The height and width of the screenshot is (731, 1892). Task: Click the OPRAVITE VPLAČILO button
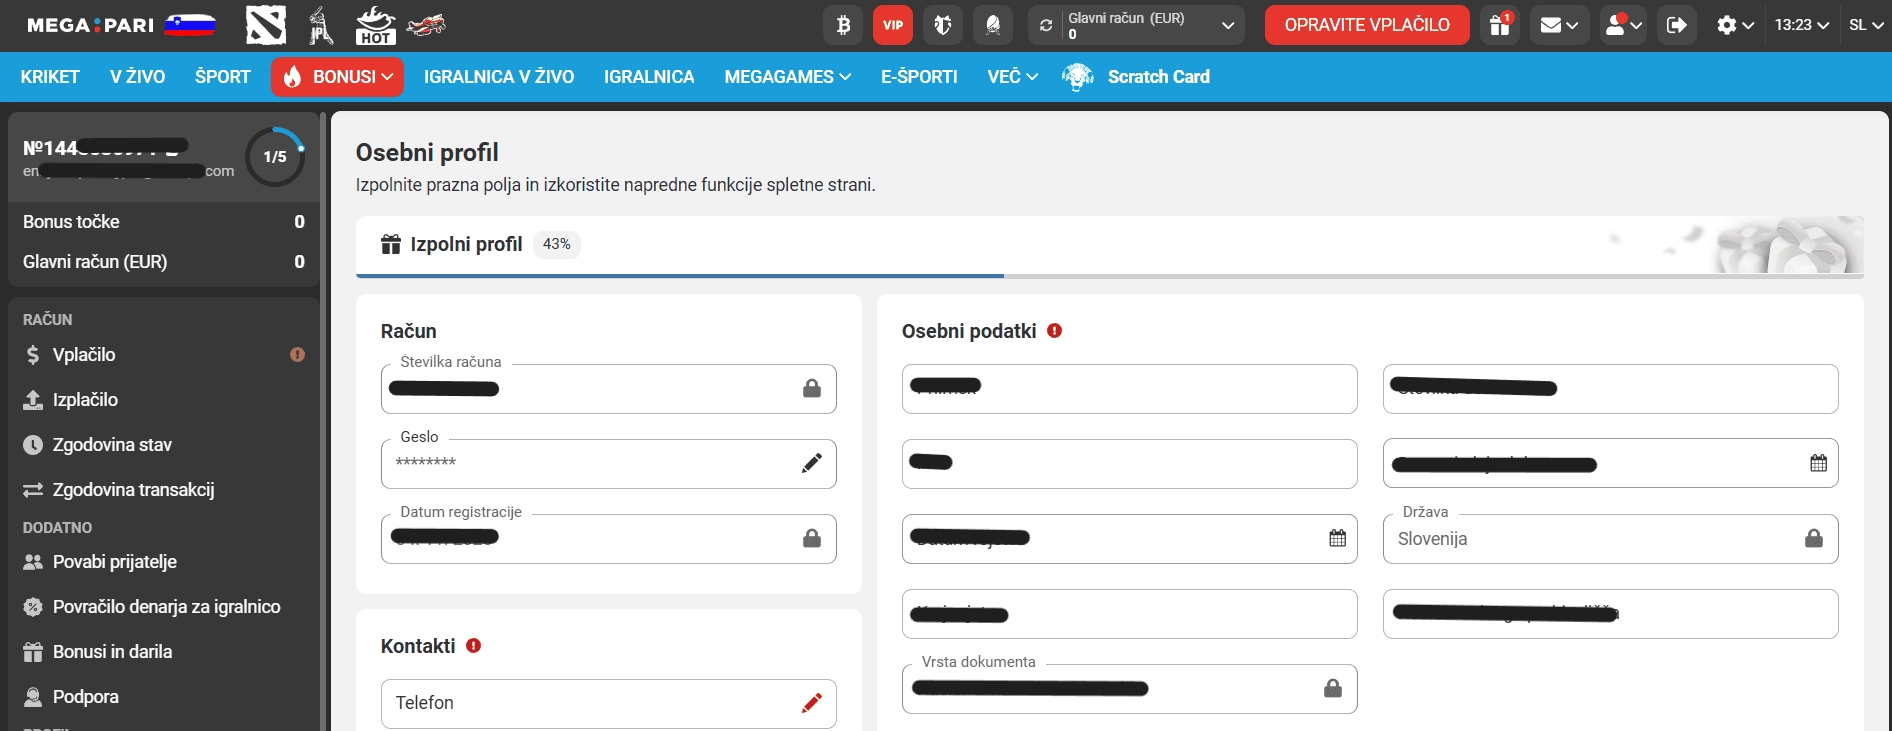point(1367,25)
